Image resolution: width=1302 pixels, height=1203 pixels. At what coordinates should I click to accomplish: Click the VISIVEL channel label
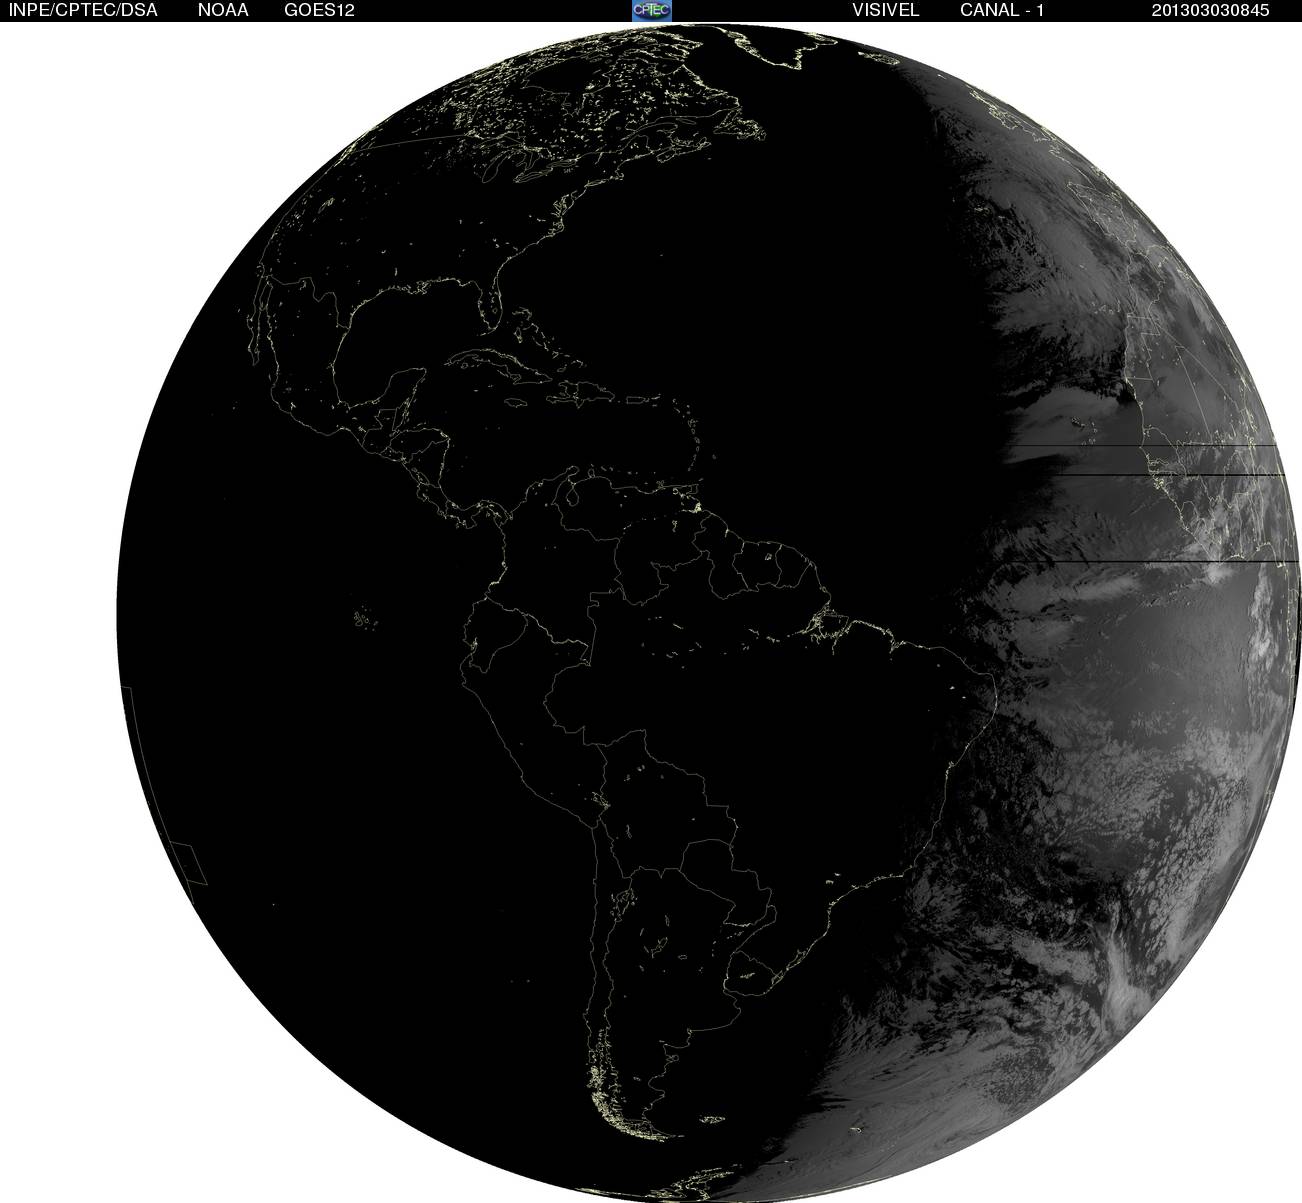coord(885,10)
